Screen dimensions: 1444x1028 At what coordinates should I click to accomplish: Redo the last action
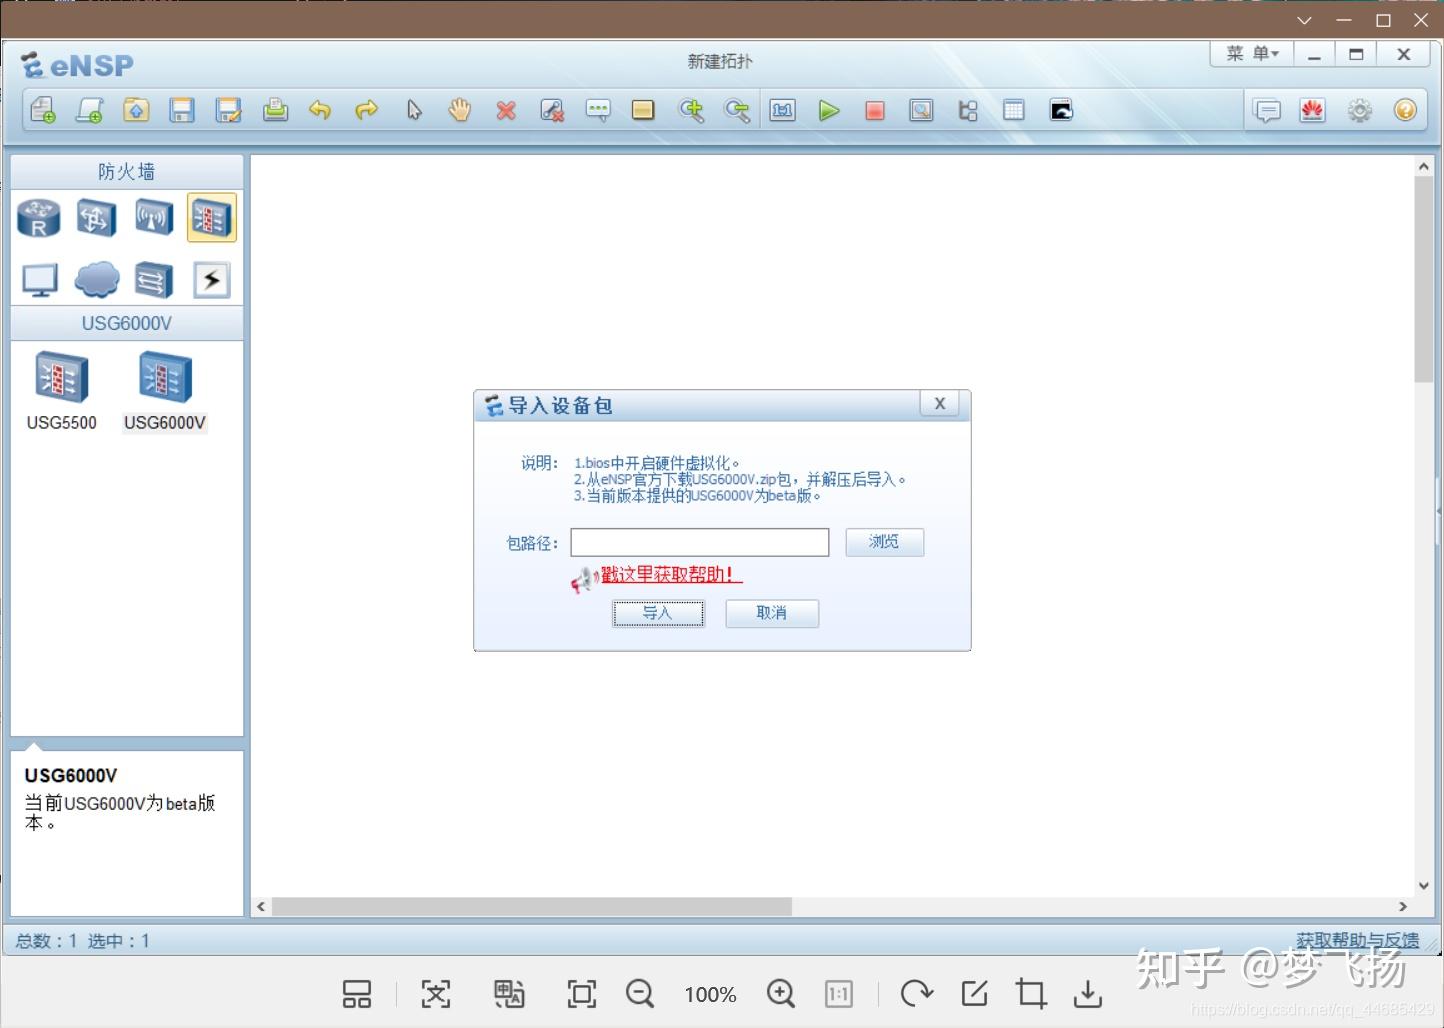click(x=366, y=110)
